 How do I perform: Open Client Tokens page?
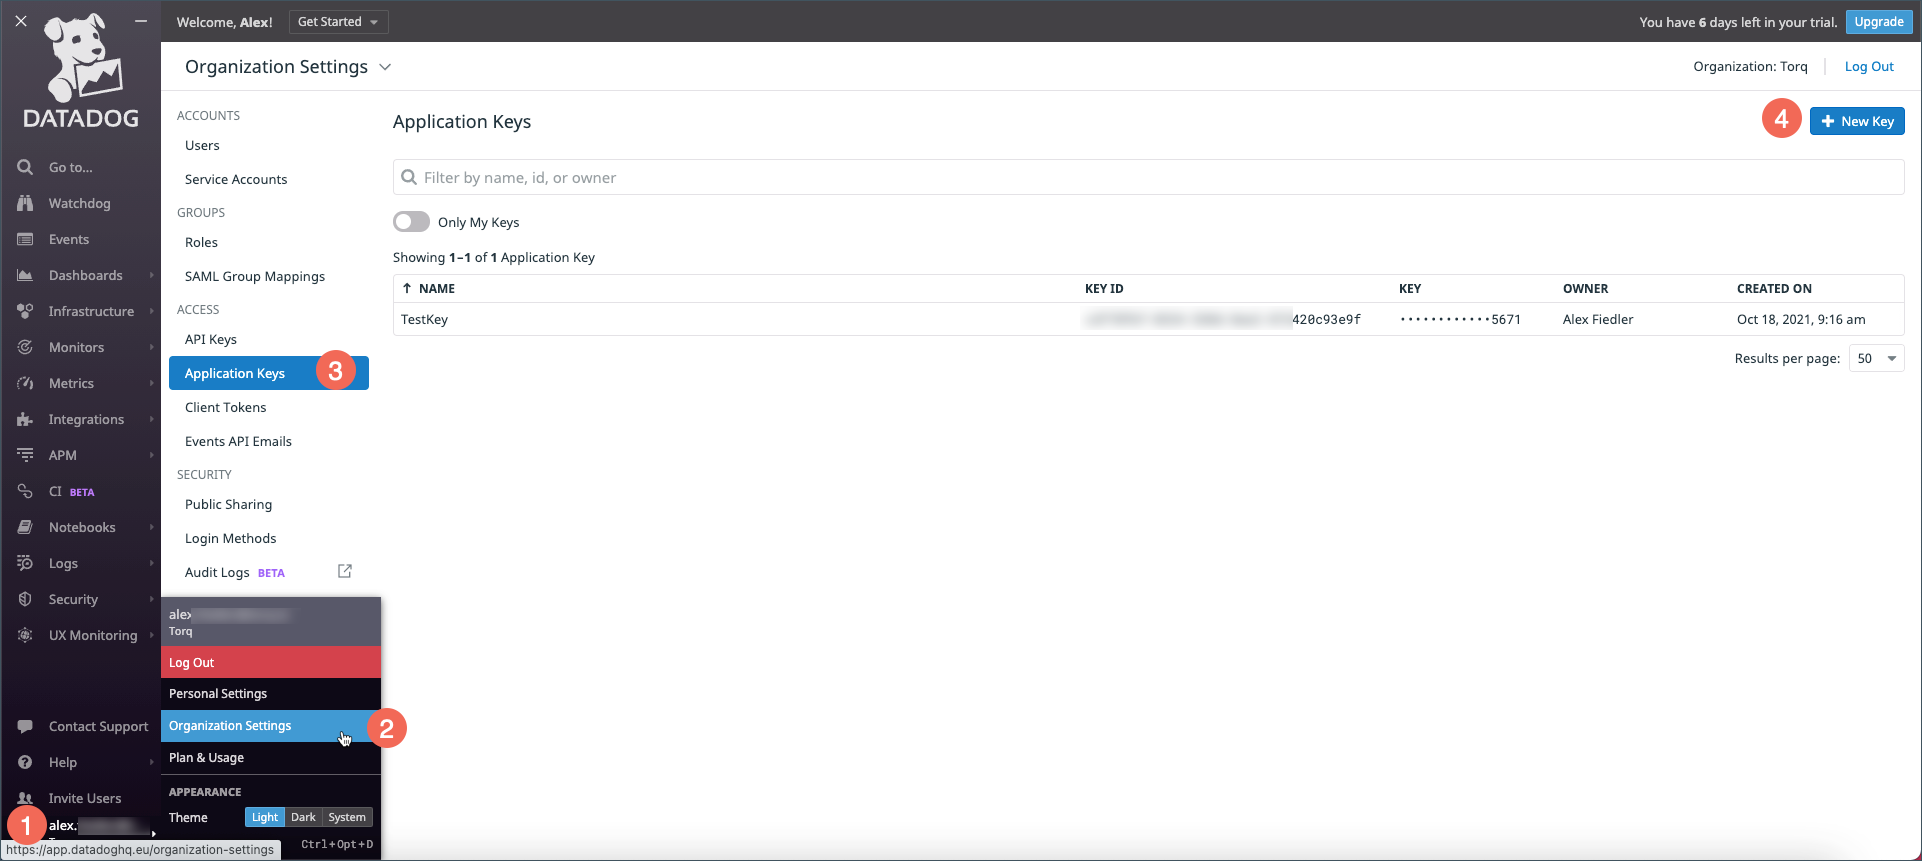point(226,407)
